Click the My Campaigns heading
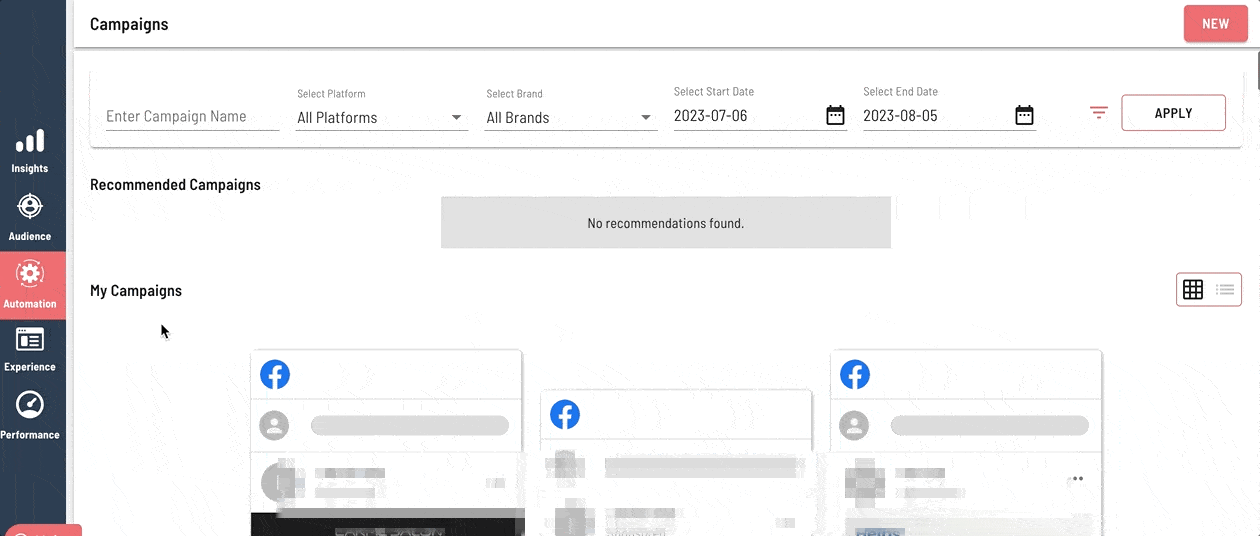This screenshot has height=536, width=1260. pyautogui.click(x=136, y=291)
